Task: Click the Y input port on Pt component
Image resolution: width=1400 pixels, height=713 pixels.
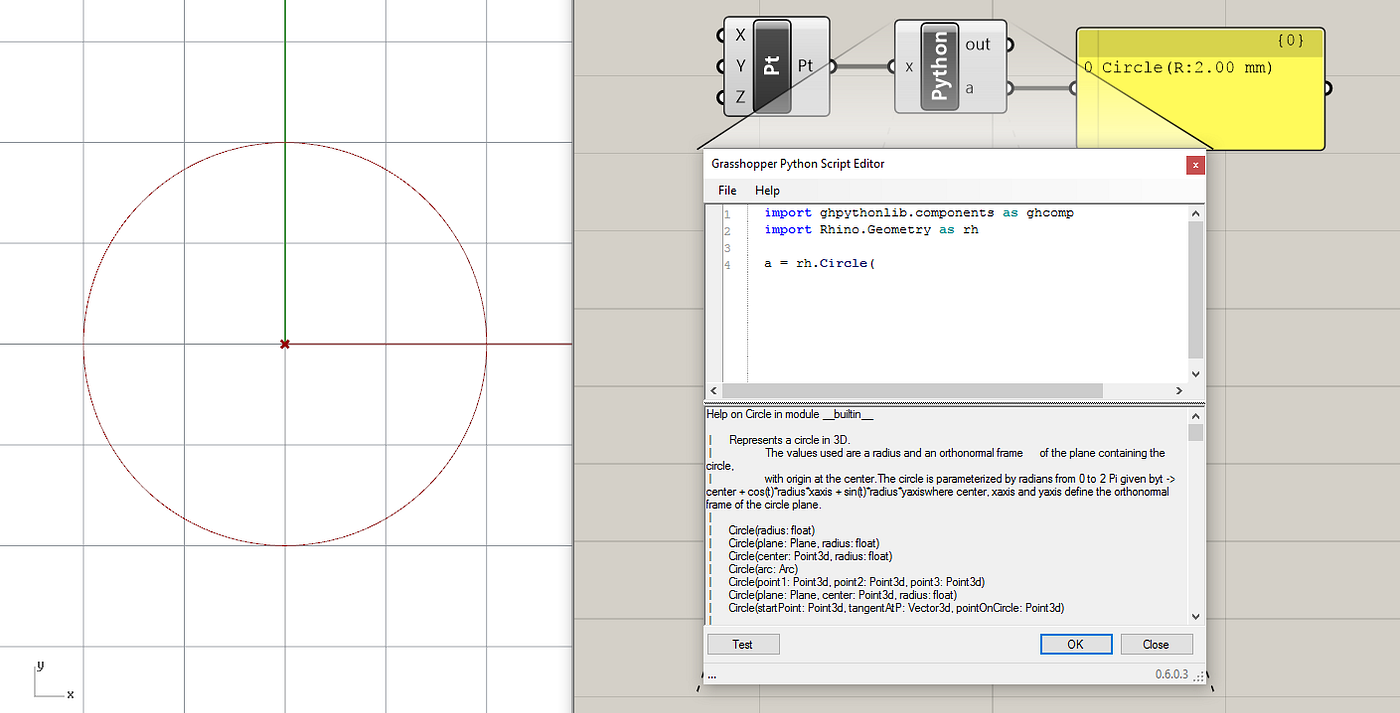Action: pyautogui.click(x=722, y=66)
